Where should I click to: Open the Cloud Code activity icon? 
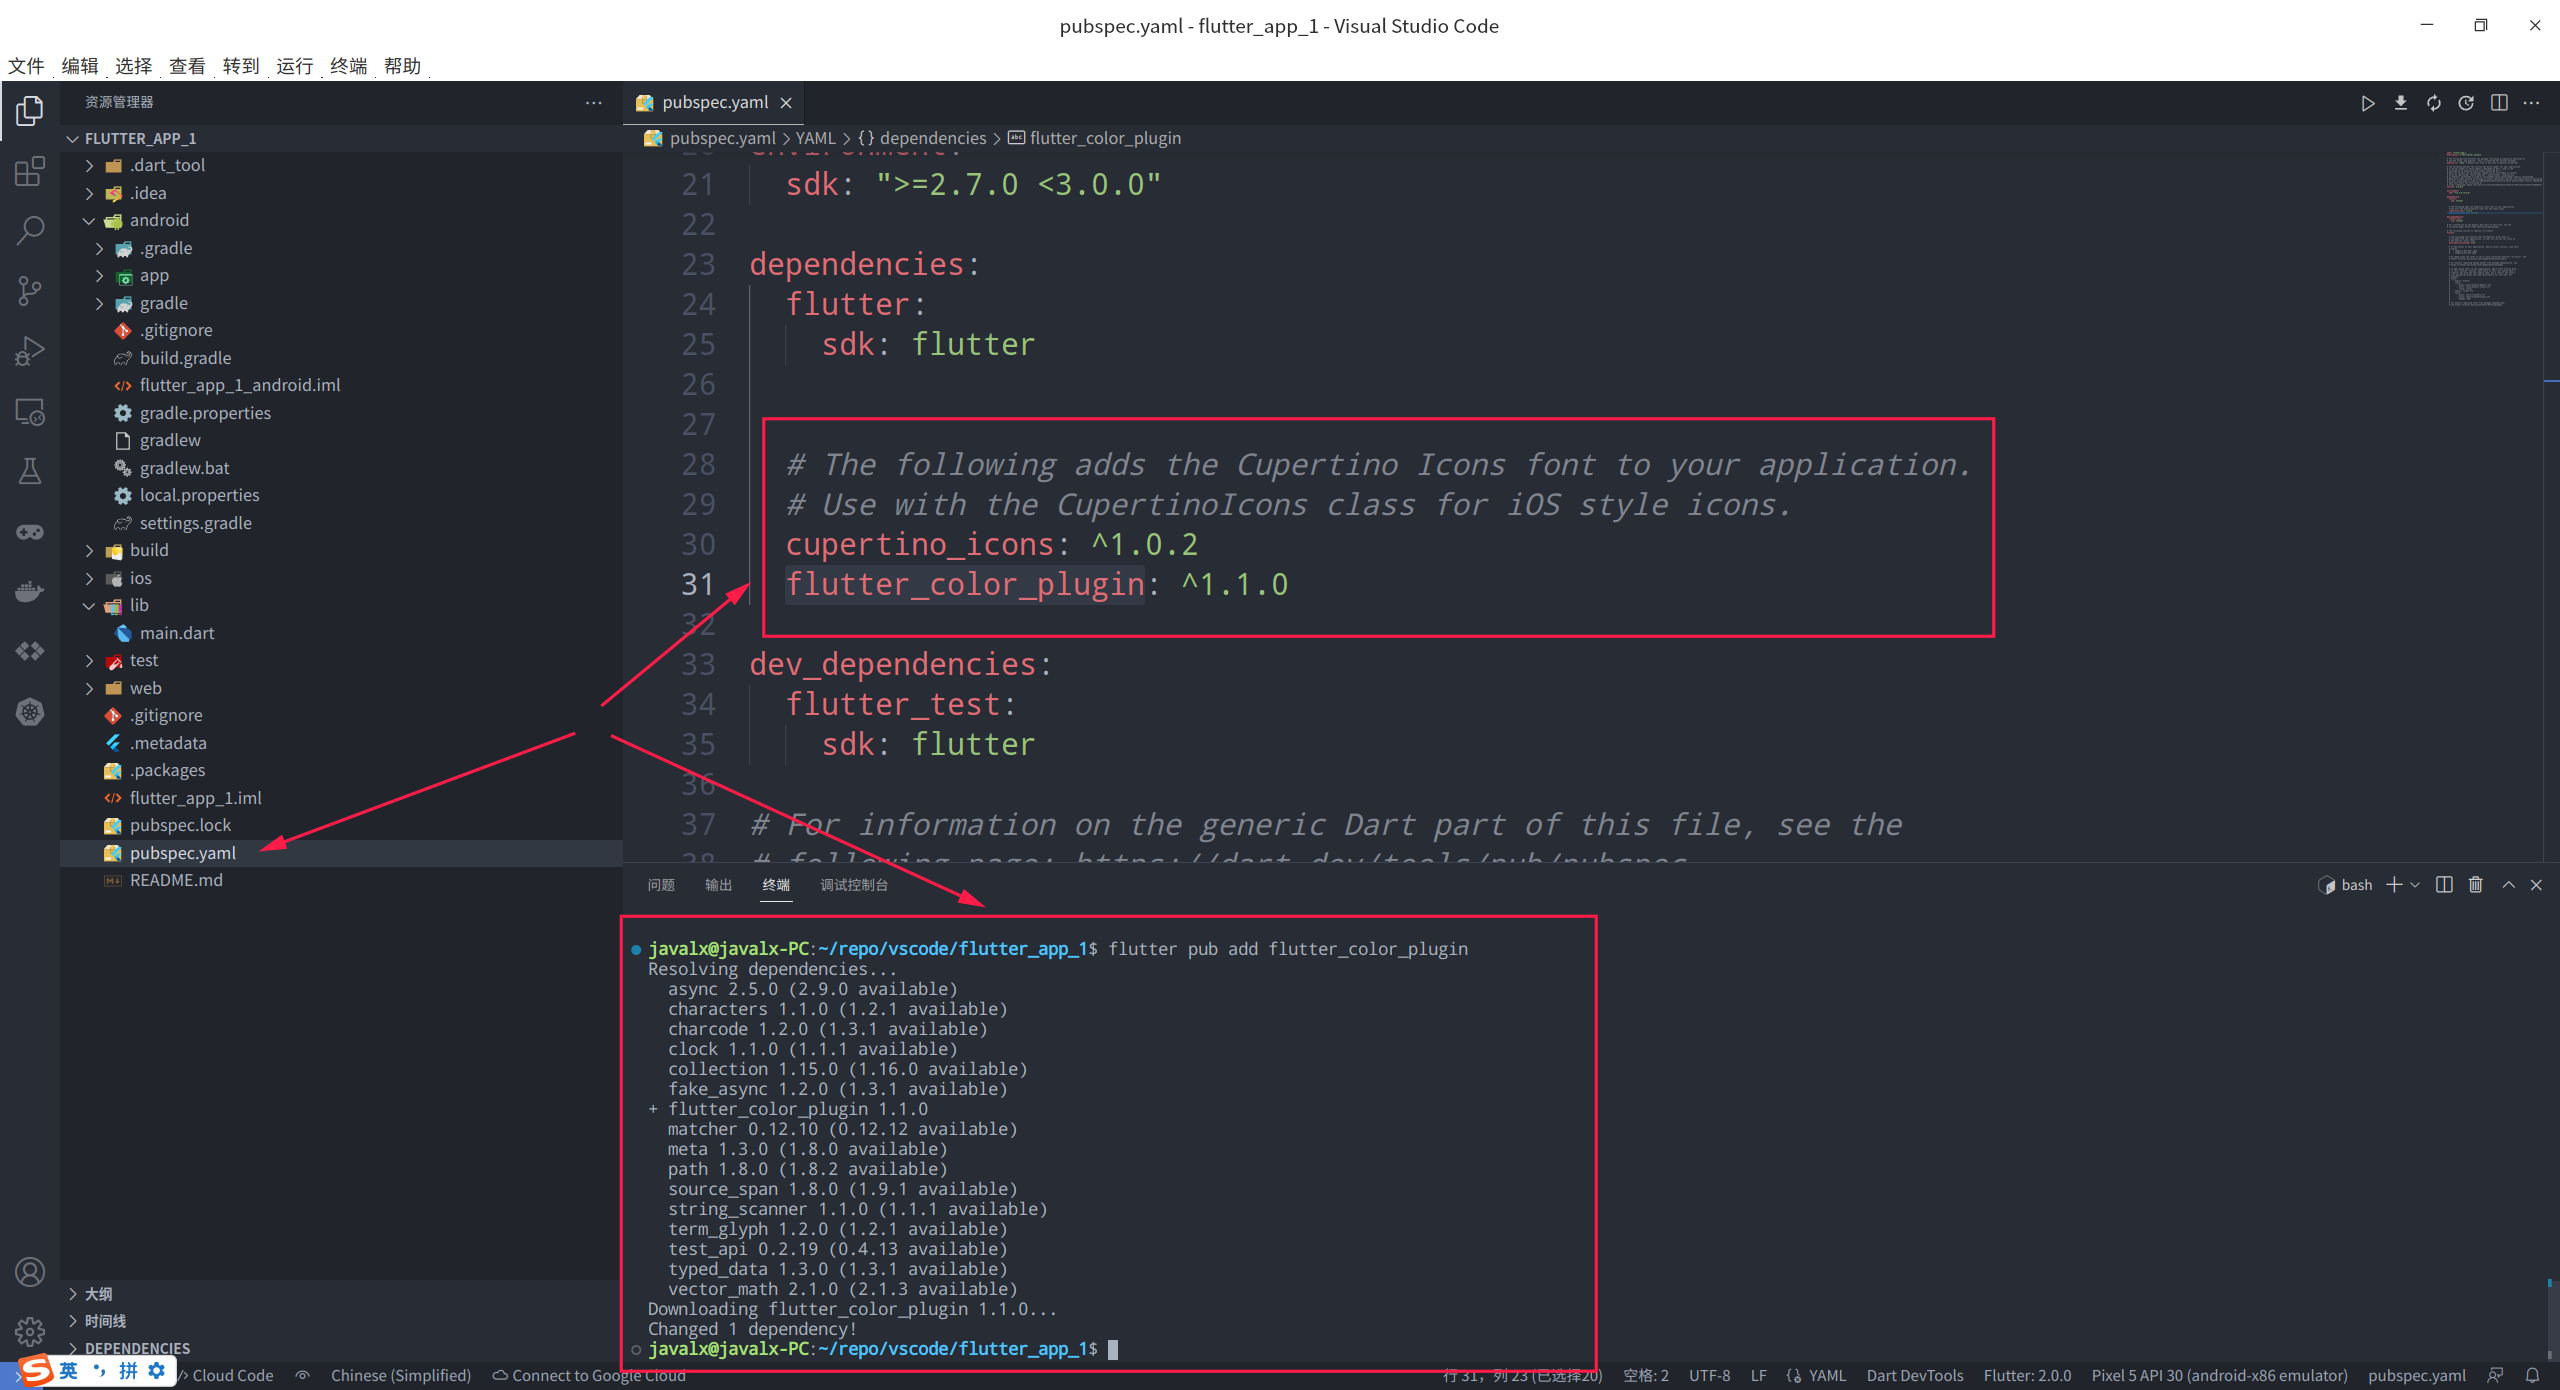[30, 651]
